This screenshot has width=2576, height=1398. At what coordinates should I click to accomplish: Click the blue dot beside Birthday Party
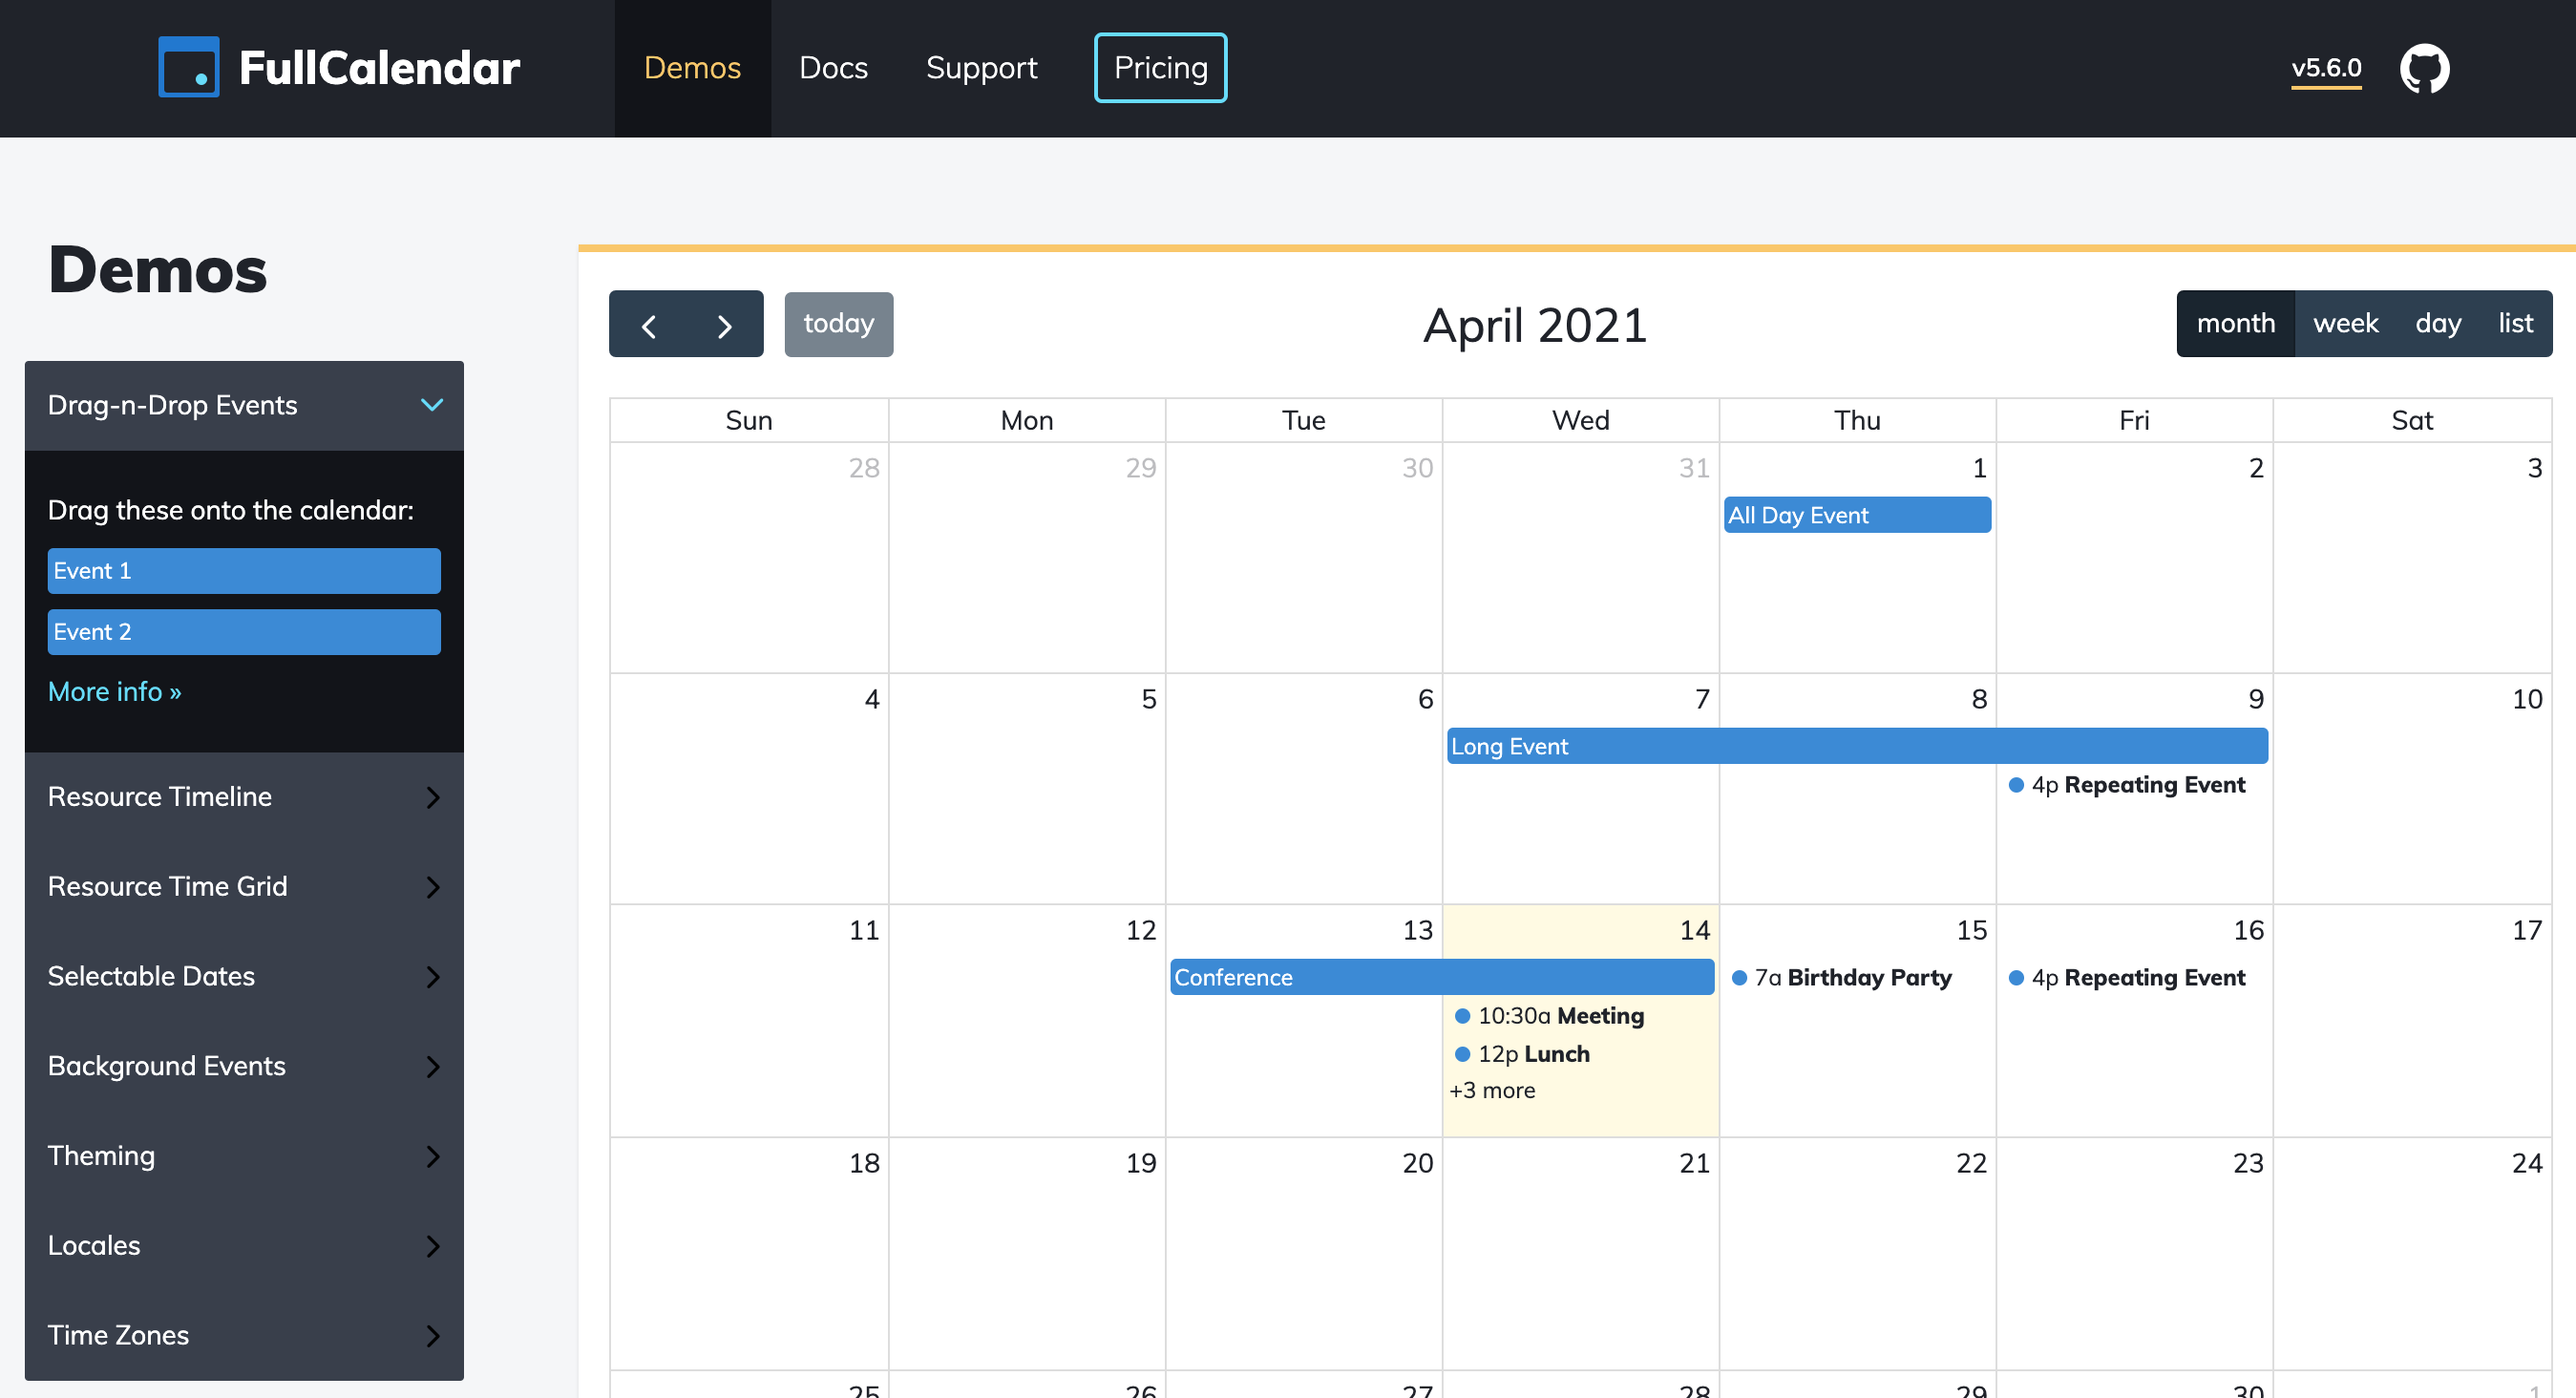pyautogui.click(x=1739, y=978)
